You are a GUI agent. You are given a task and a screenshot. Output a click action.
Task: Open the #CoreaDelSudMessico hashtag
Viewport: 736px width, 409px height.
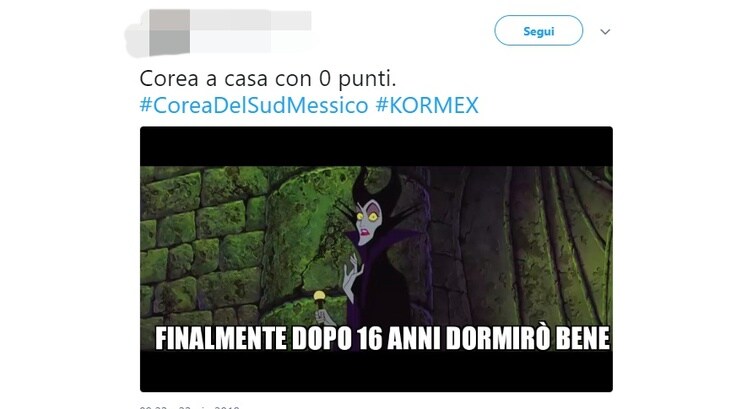point(253,105)
